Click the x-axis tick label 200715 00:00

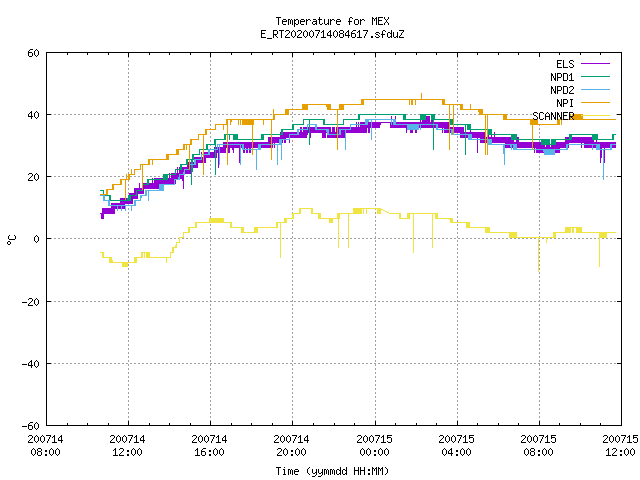pos(374,446)
